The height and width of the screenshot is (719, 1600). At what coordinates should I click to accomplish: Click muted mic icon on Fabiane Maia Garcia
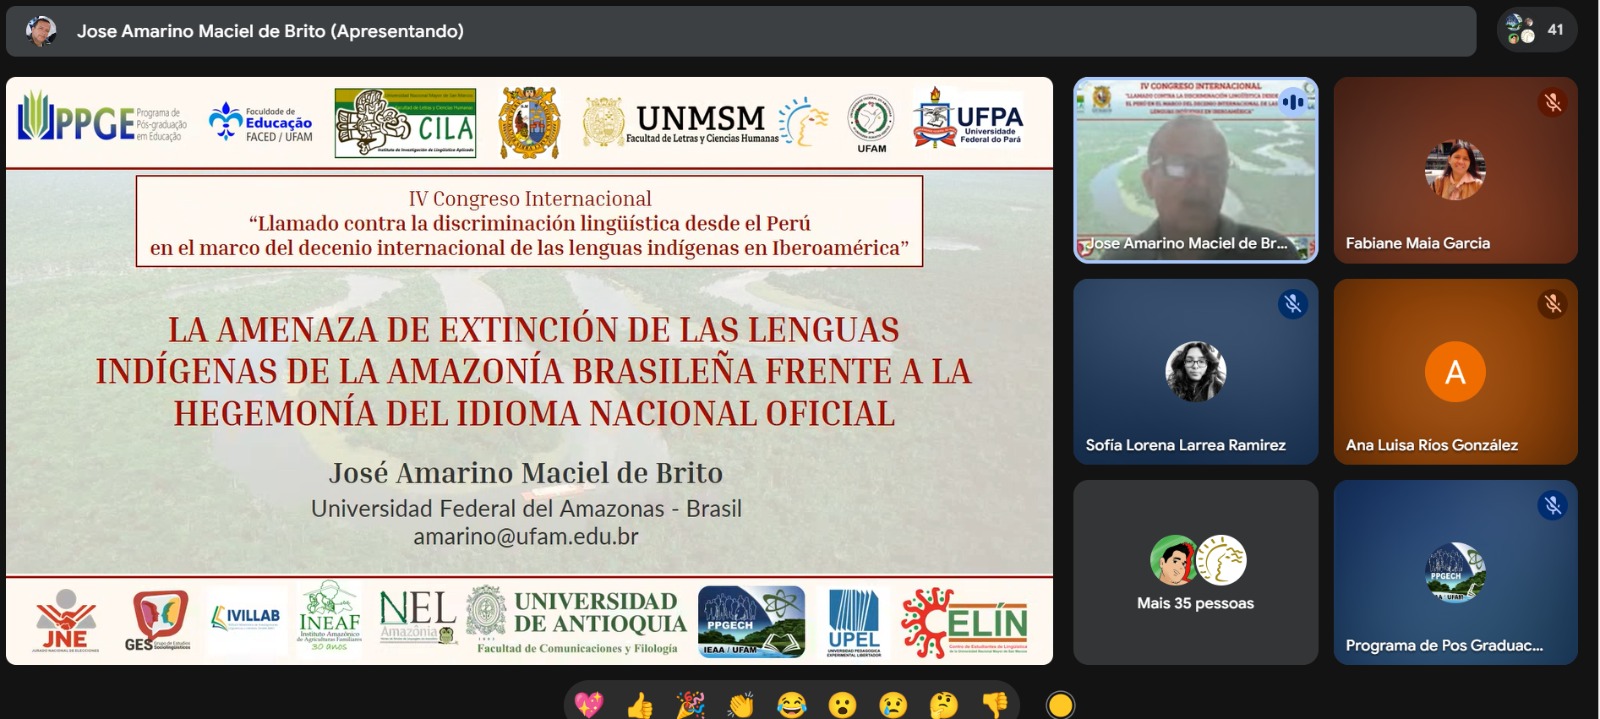point(1552,102)
